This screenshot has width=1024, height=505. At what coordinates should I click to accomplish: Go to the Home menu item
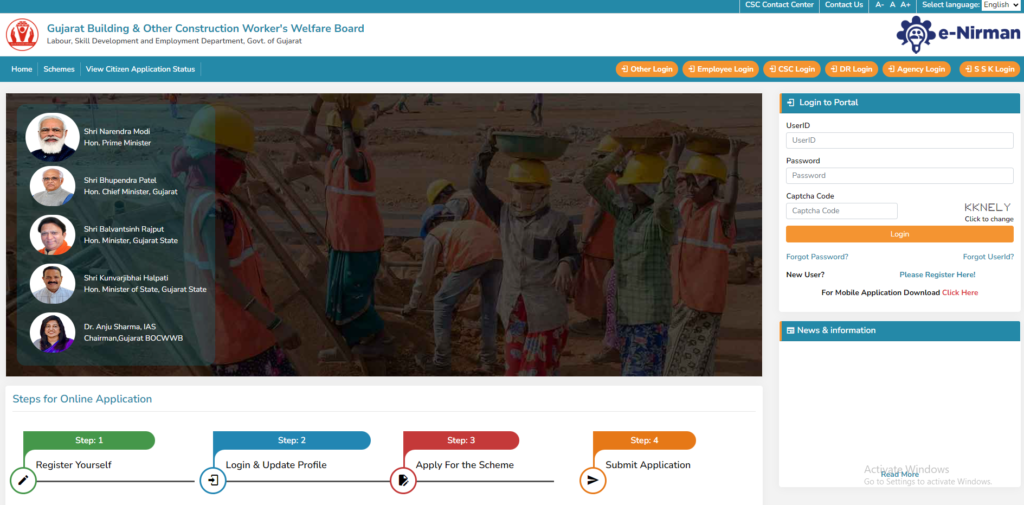[22, 69]
